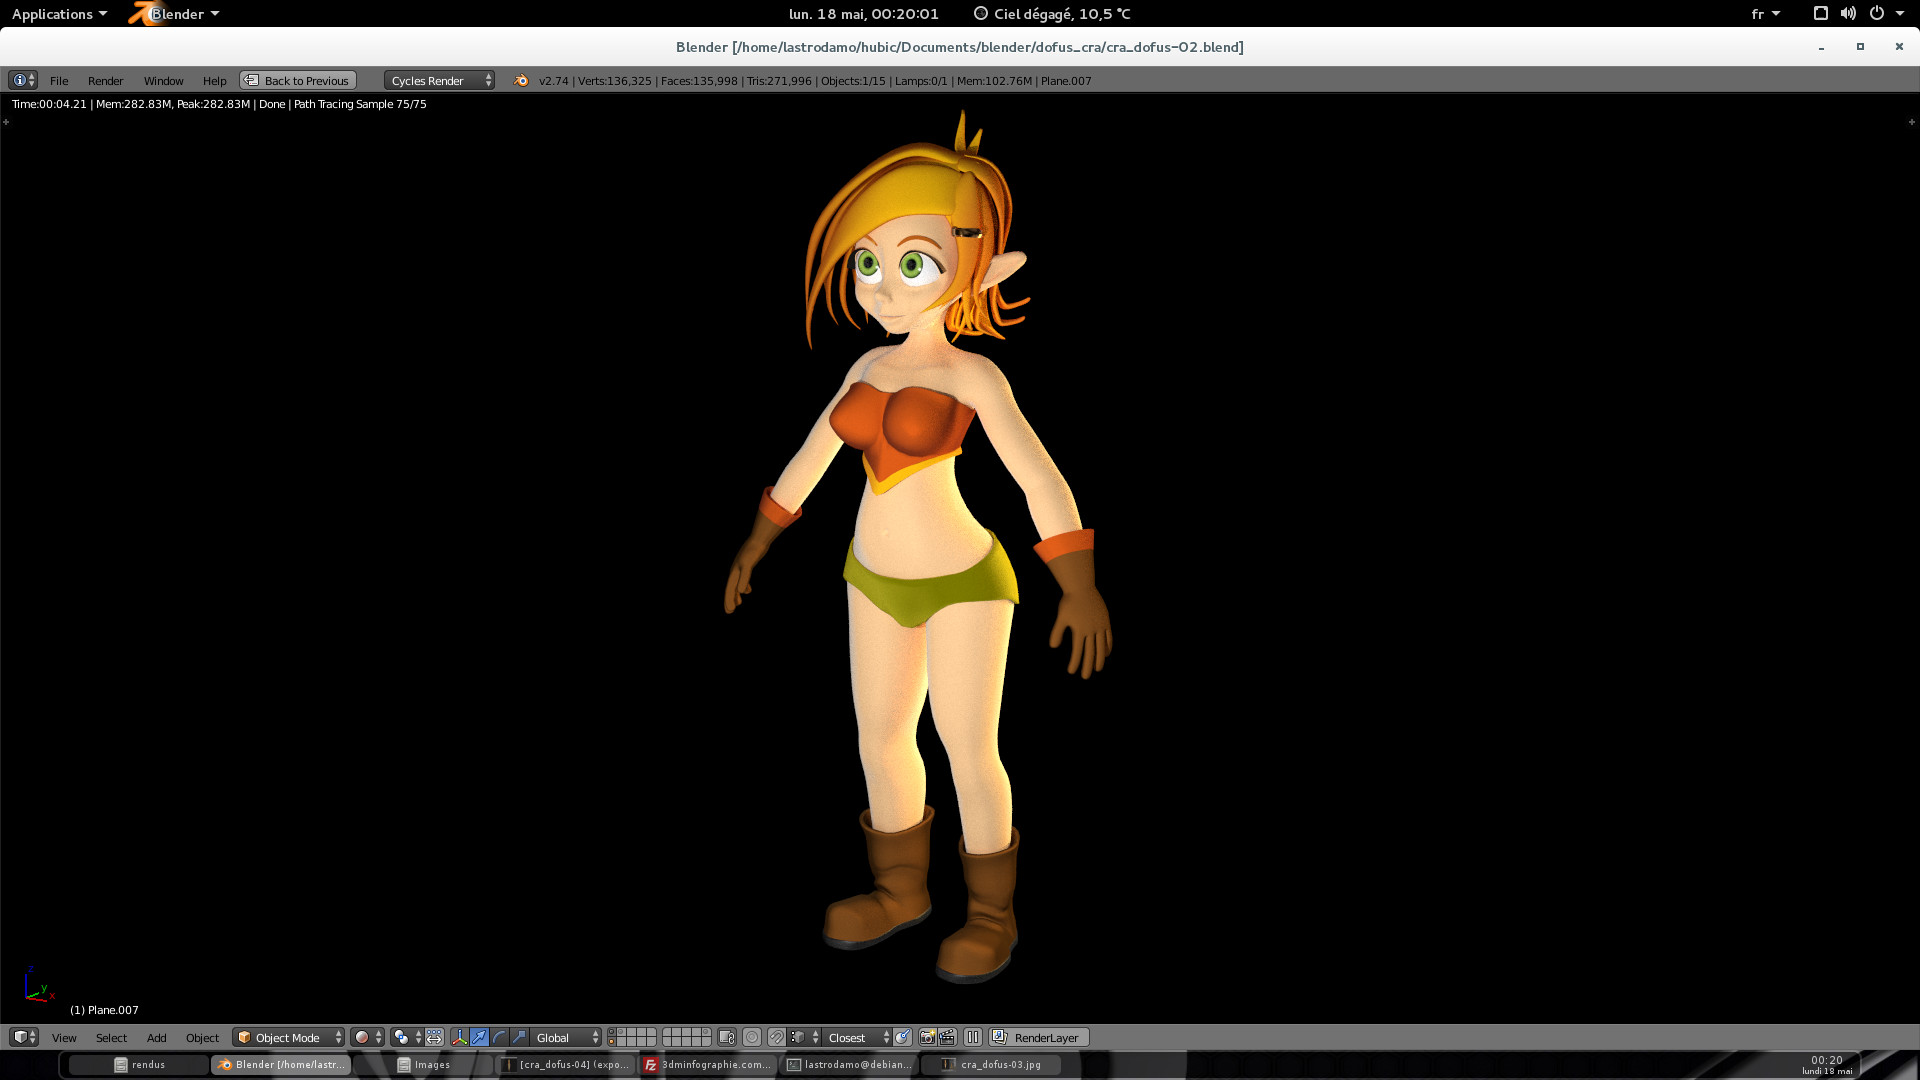Switch to Images taskbar window

pyautogui.click(x=424, y=1064)
